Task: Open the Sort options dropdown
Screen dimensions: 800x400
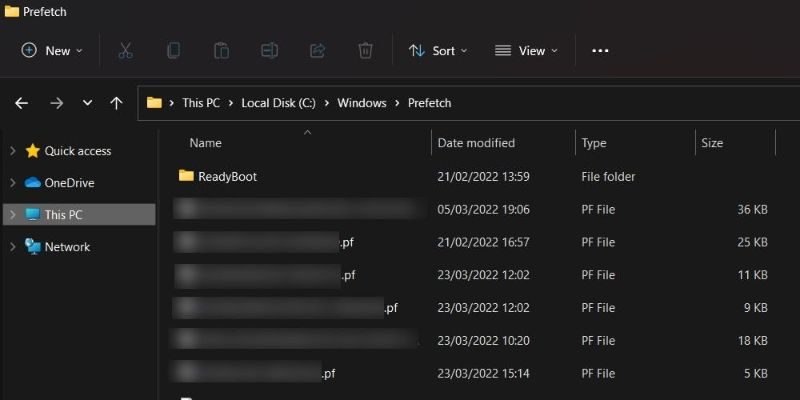Action: pyautogui.click(x=438, y=51)
